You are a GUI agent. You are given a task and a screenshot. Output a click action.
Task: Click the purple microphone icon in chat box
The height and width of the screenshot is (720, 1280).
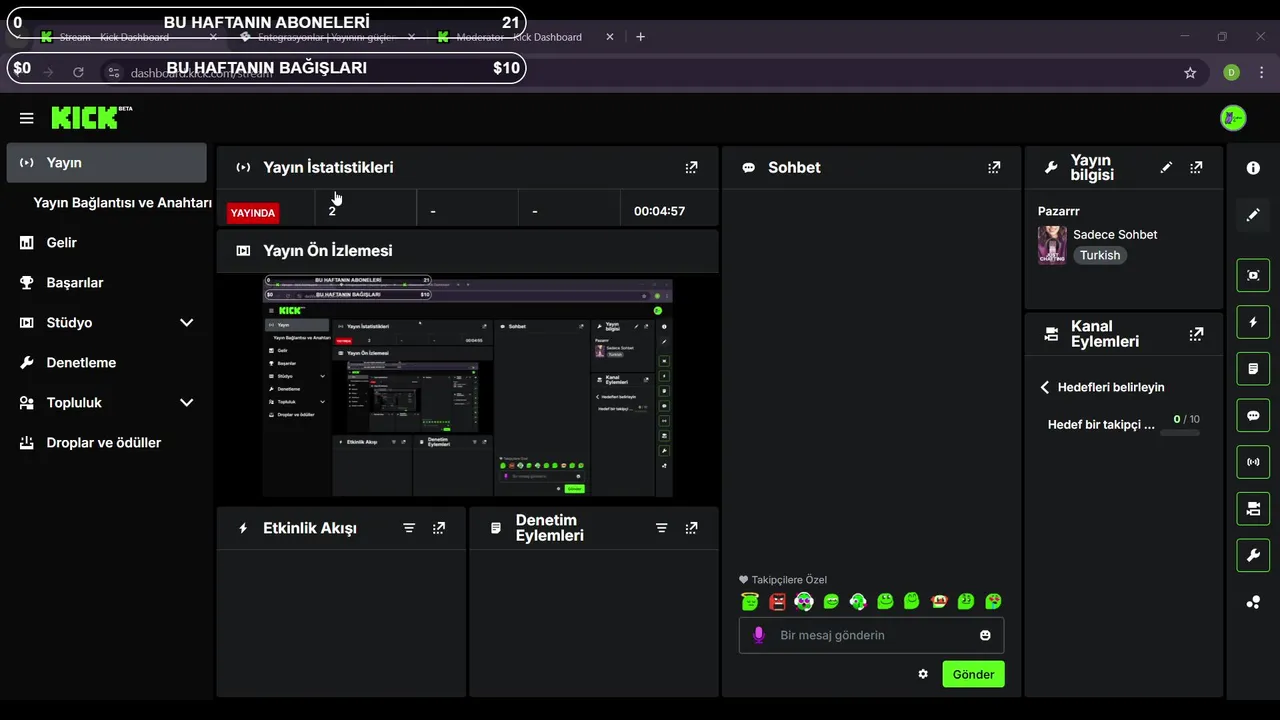coord(759,635)
